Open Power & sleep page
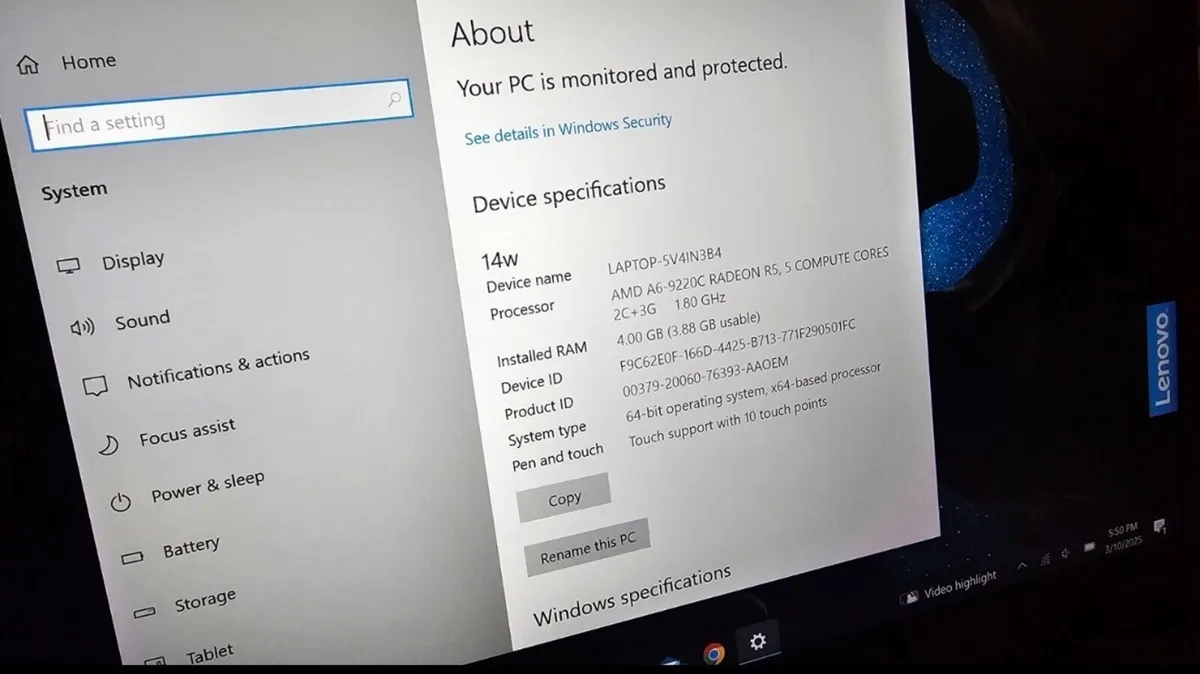 208,487
